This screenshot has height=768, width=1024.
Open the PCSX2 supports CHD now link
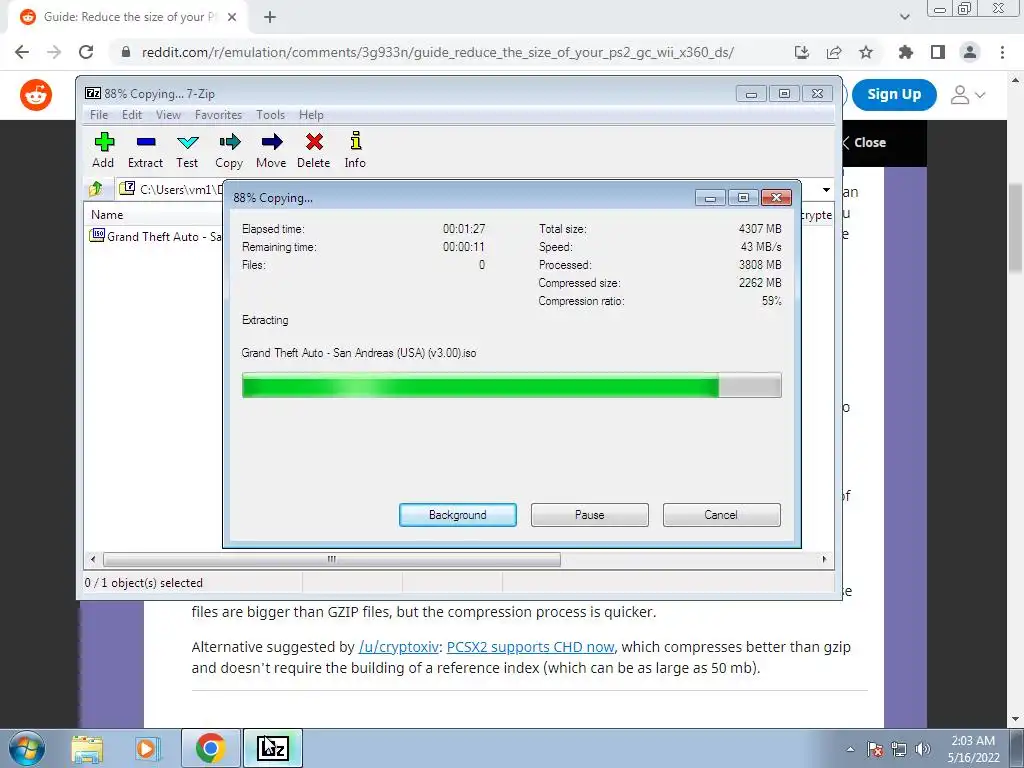tap(530, 647)
